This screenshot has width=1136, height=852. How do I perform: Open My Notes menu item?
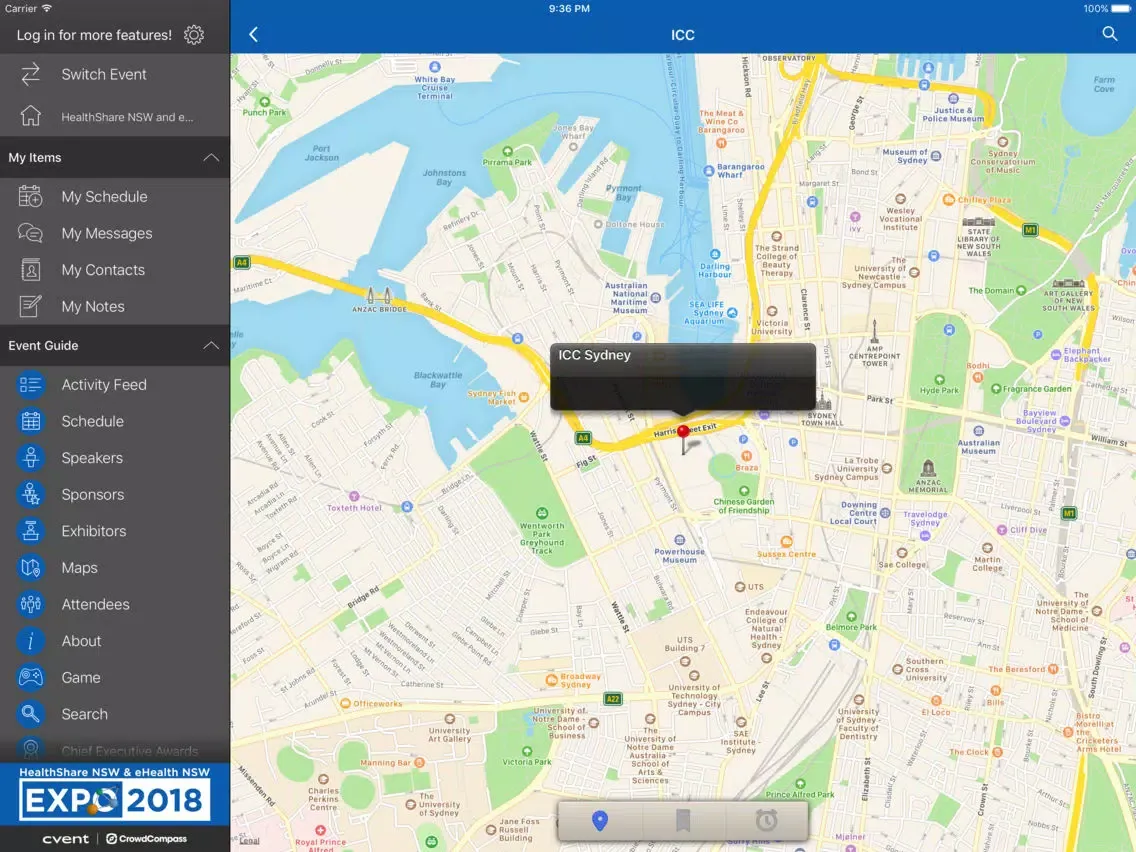click(115, 306)
